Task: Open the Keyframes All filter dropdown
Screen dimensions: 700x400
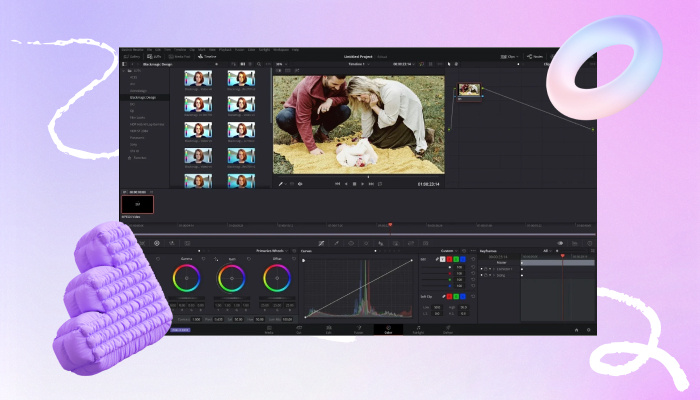Action: tap(547, 251)
